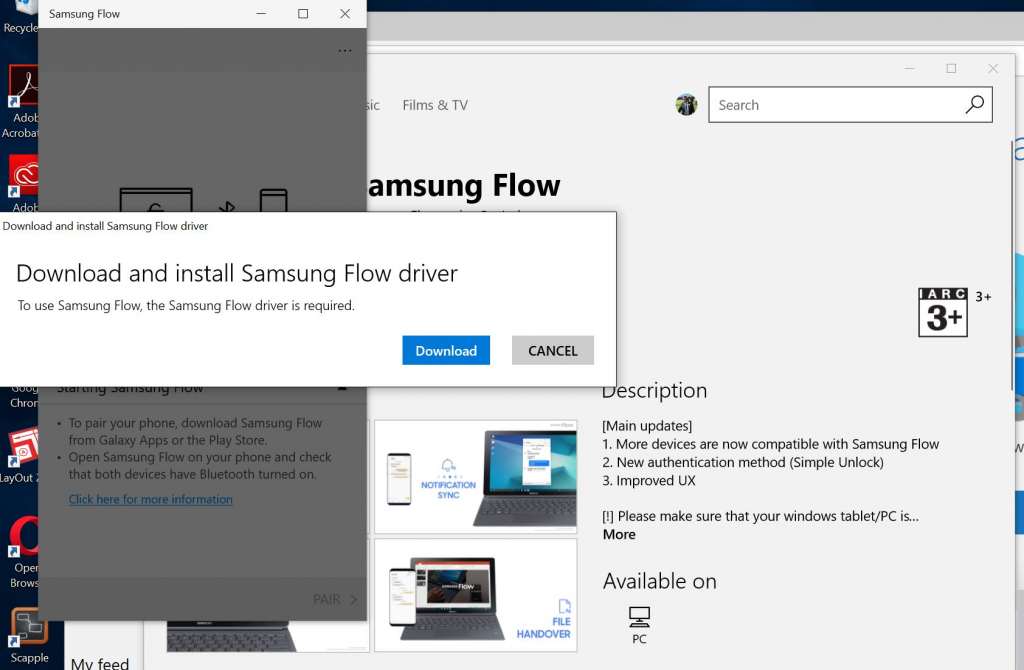Viewport: 1024px width, 670px height.
Task: Click the Download button in the driver dialog
Action: click(x=446, y=350)
